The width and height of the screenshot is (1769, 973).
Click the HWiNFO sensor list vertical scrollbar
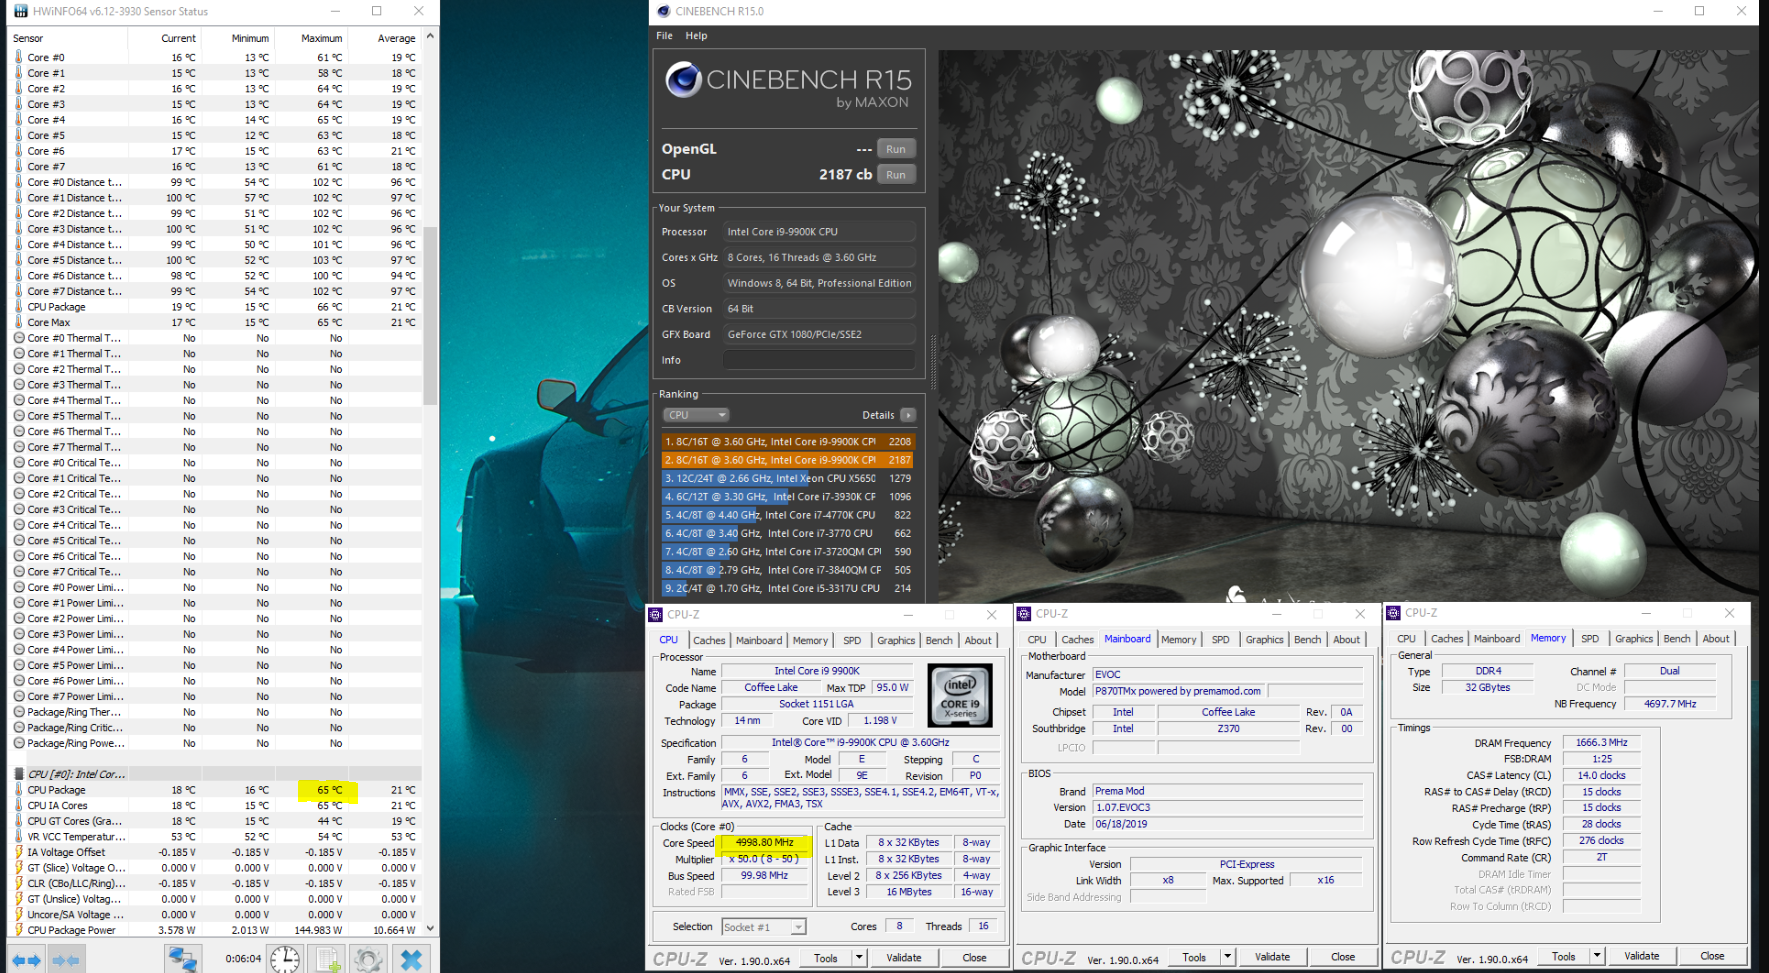(431, 315)
